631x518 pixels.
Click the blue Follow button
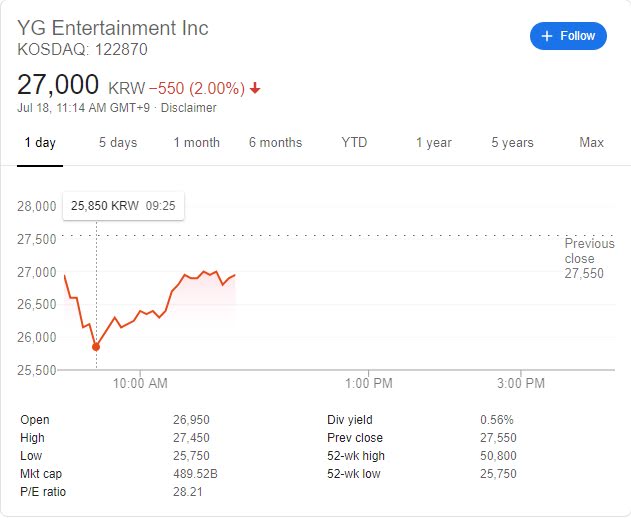click(x=568, y=36)
